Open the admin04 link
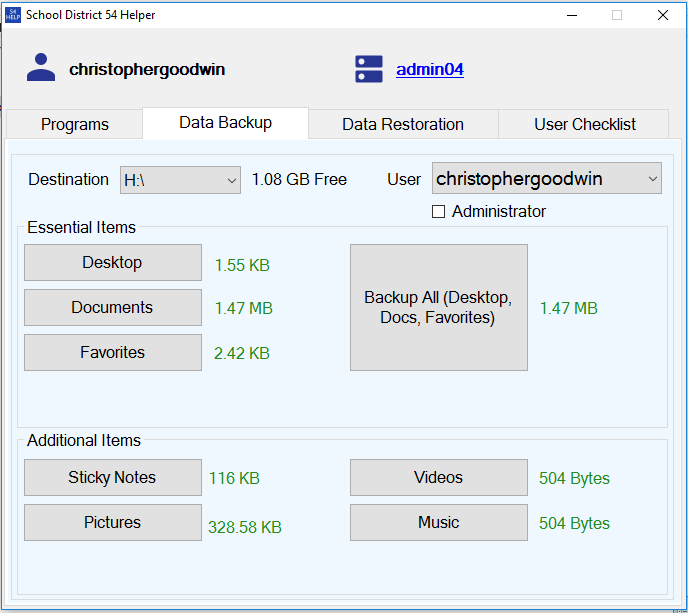The width and height of the screenshot is (688, 613). pyautogui.click(x=429, y=70)
